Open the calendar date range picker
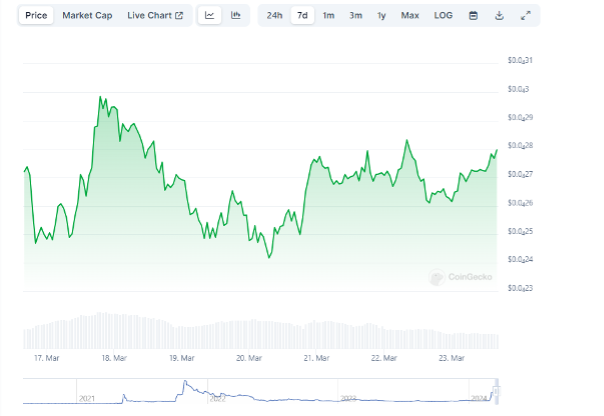The image size is (604, 416). pos(474,16)
